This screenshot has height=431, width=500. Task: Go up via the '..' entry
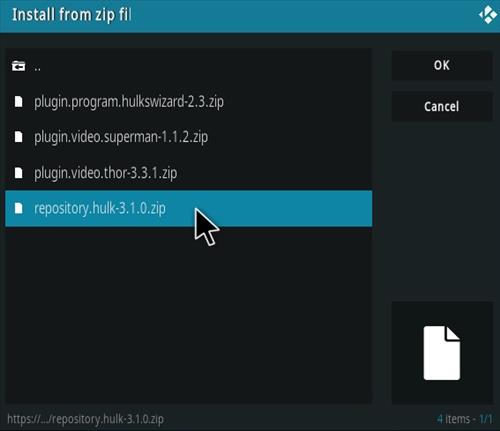point(189,66)
